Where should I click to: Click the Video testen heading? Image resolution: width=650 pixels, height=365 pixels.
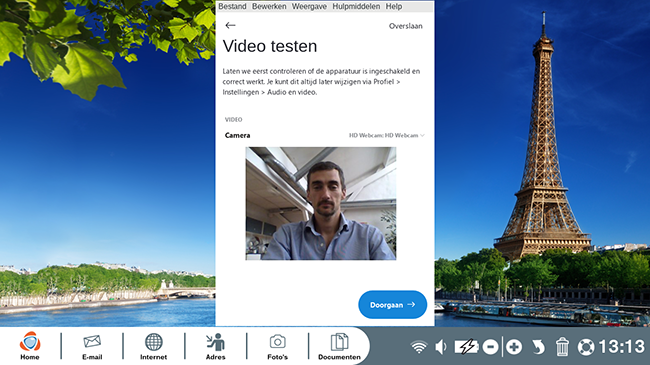270,46
